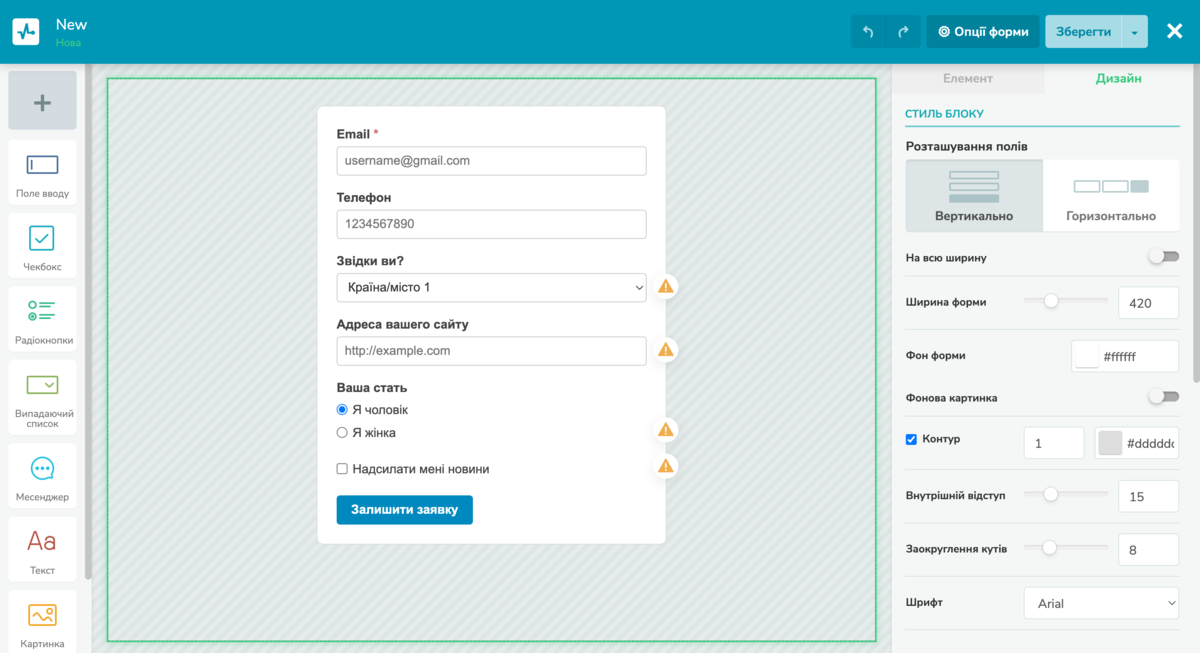This screenshot has width=1200, height=653.
Task: Add the Текст element
Action: (42, 549)
